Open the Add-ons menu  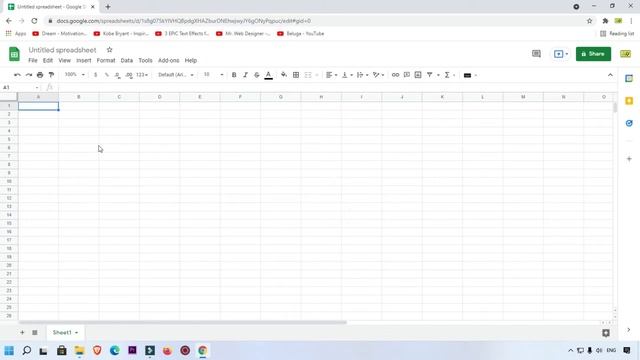pyautogui.click(x=169, y=60)
